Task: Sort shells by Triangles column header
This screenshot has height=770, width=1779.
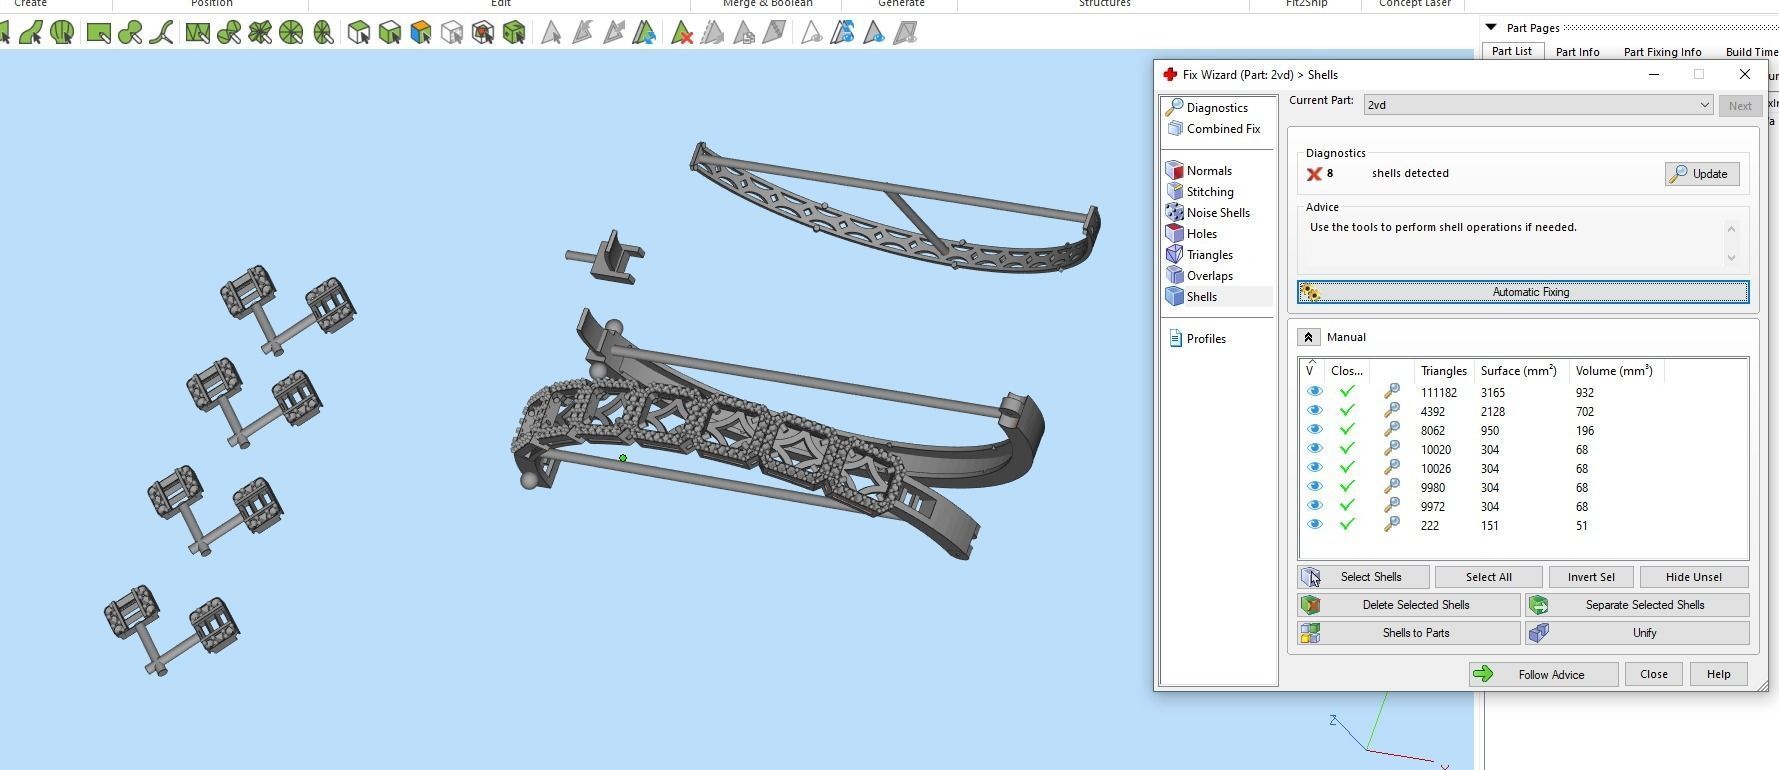Action: pyautogui.click(x=1443, y=370)
